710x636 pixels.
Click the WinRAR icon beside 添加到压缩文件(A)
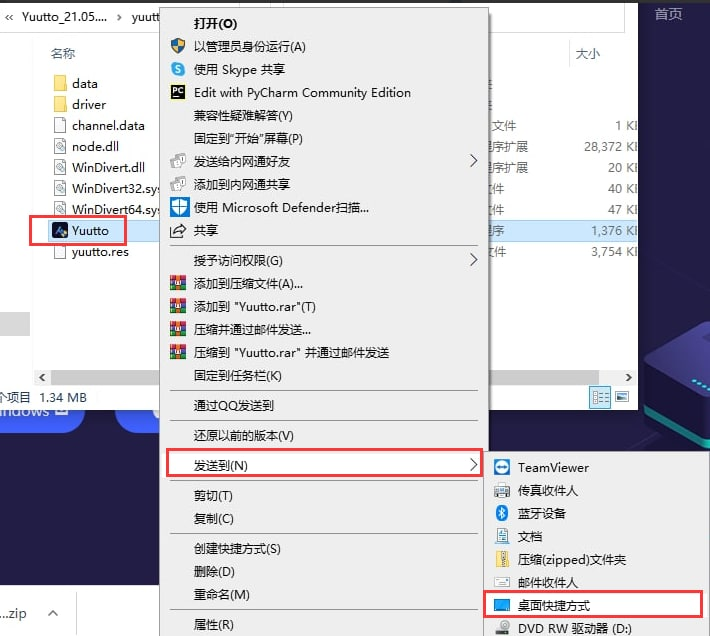(x=178, y=283)
